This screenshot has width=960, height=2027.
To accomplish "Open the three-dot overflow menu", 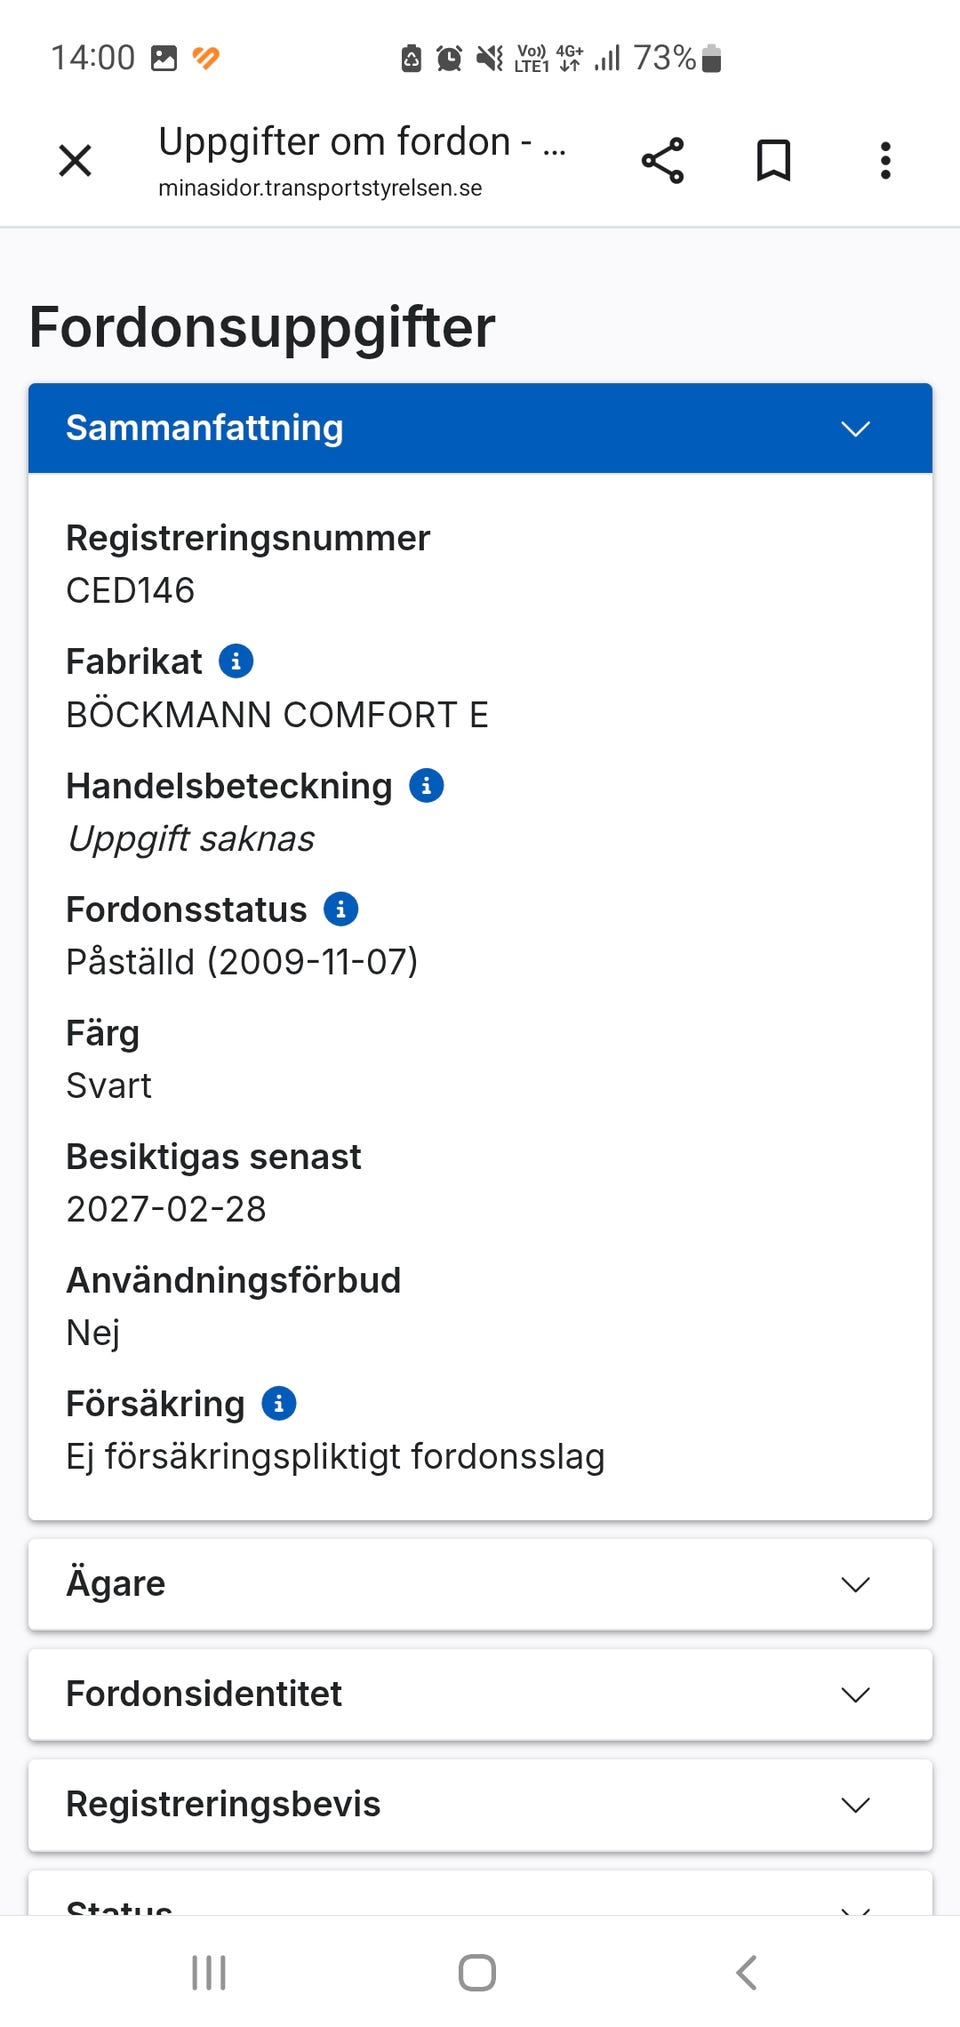I will (885, 160).
